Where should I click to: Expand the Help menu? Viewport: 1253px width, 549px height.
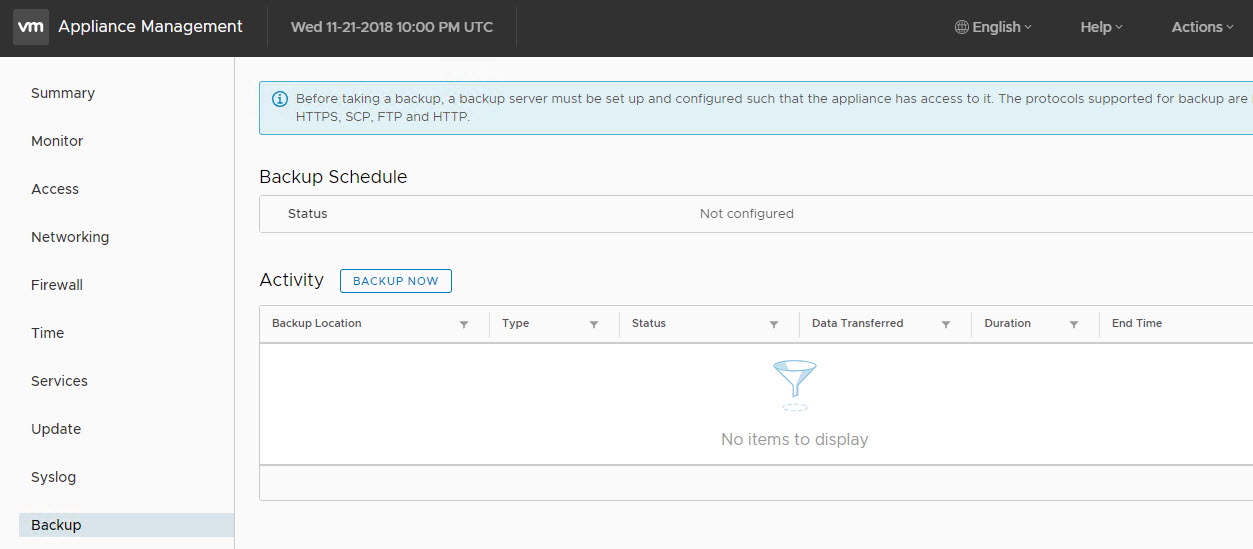pyautogui.click(x=1101, y=27)
